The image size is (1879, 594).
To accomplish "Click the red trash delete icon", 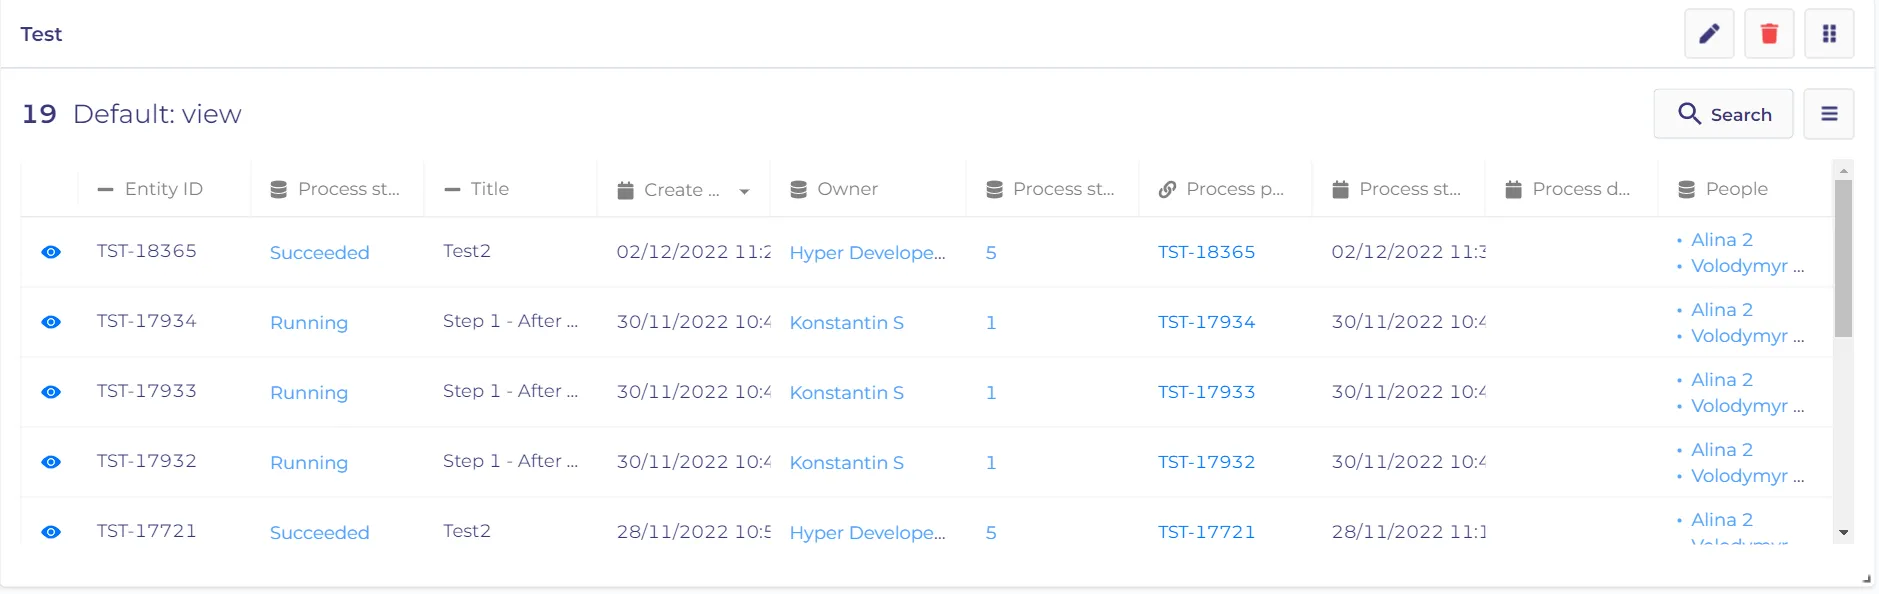I will [1769, 34].
